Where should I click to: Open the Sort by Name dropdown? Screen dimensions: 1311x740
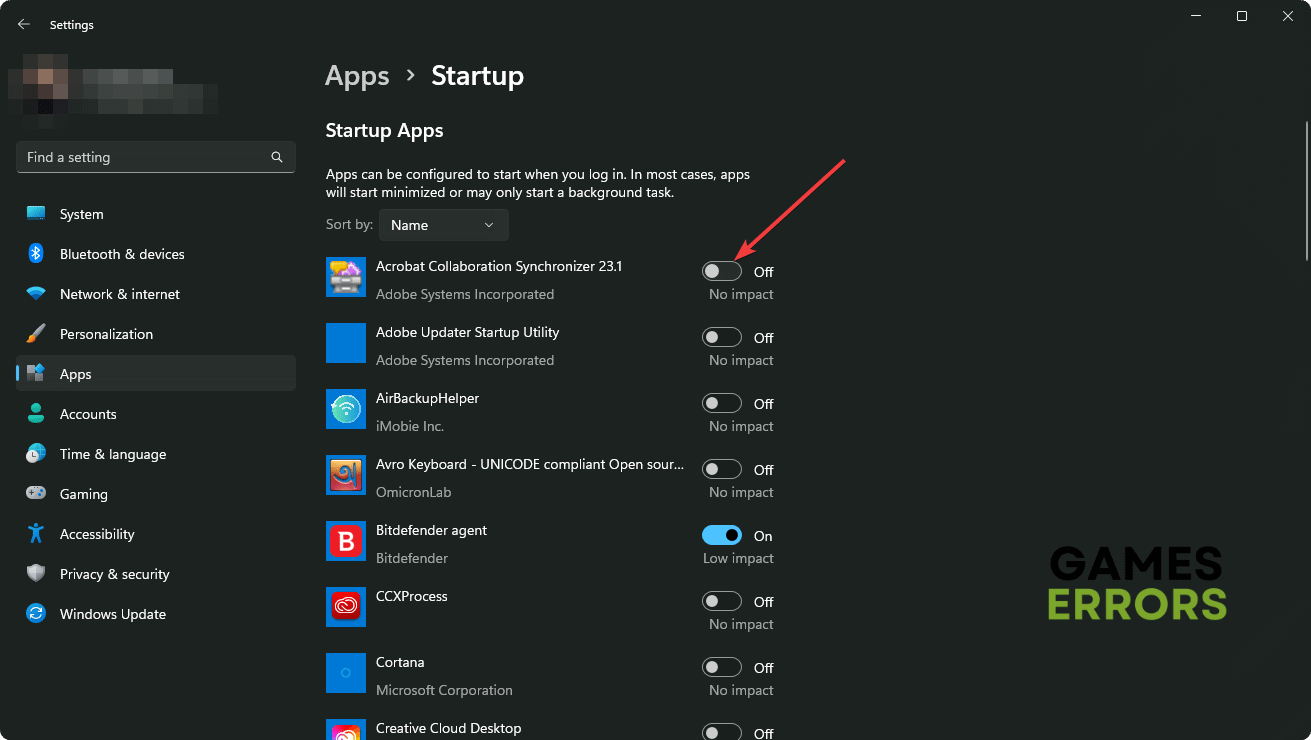[x=443, y=225]
